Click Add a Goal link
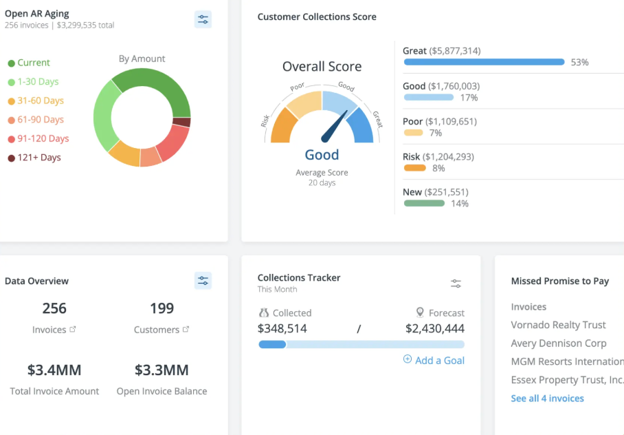Screen dimensions: 624x435 coord(439,360)
